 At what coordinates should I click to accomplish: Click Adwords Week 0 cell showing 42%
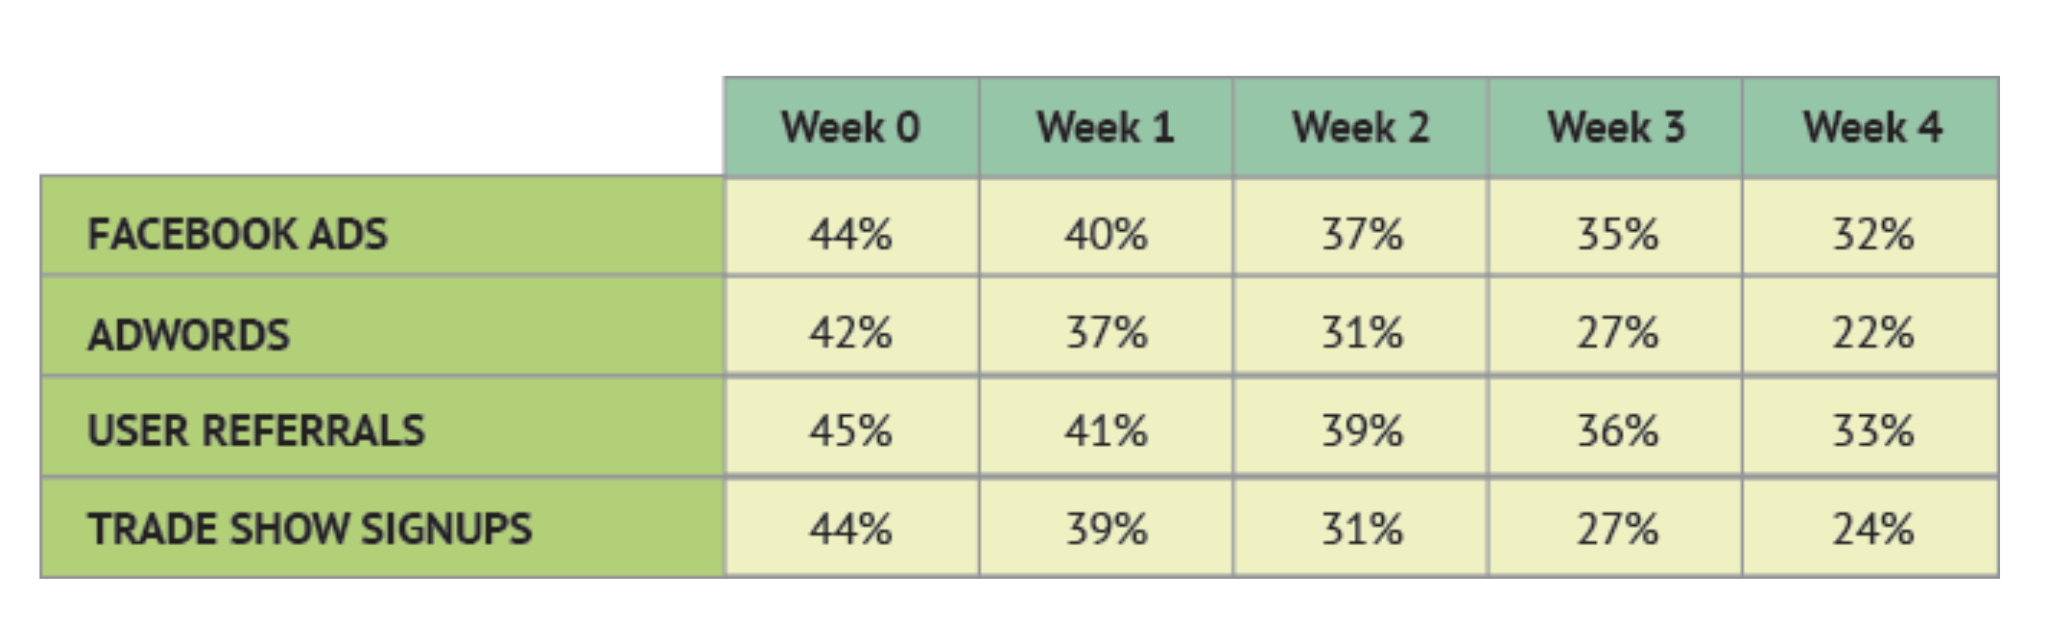pos(851,333)
